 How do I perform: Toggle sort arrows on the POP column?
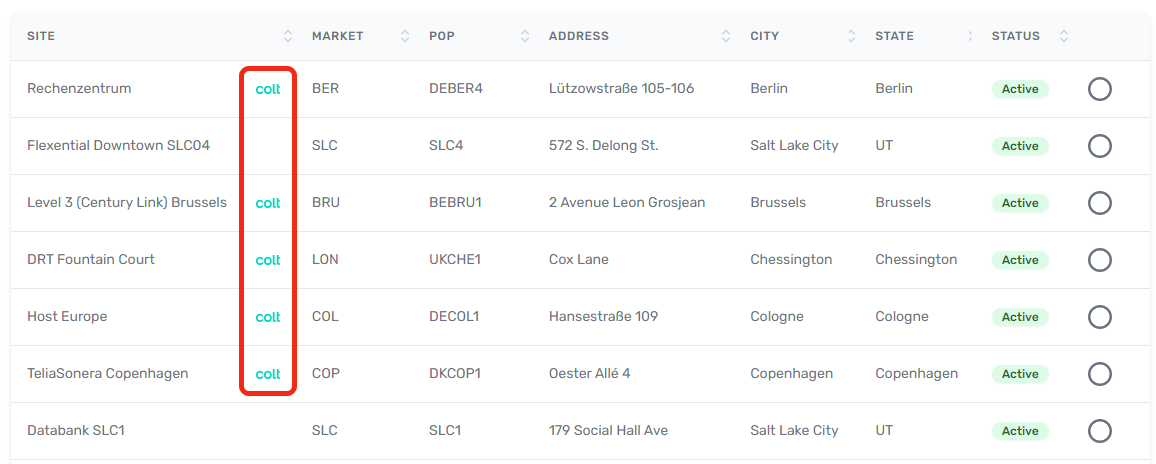pyautogui.click(x=525, y=36)
